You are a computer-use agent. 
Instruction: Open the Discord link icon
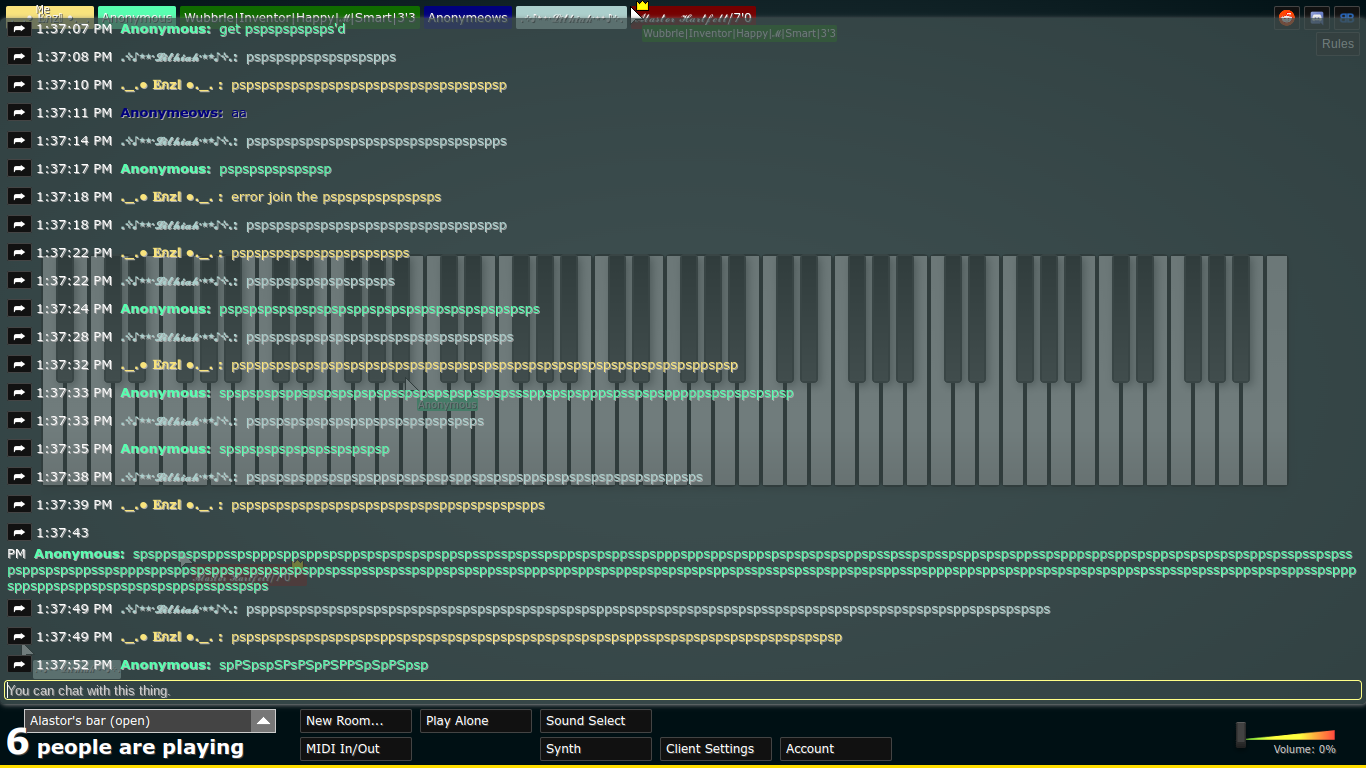tap(1317, 17)
